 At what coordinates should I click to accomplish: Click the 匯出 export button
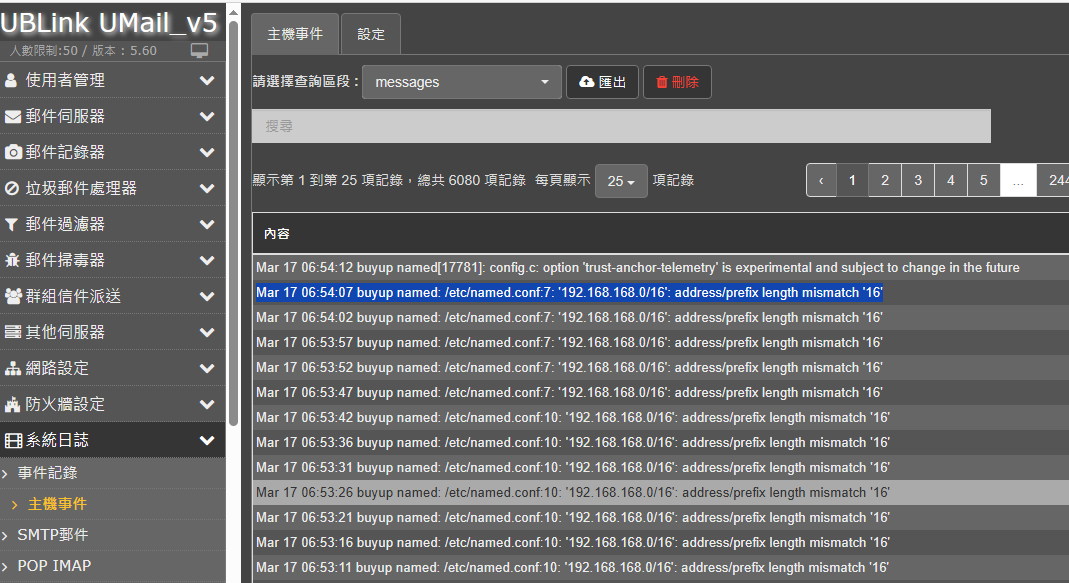(602, 82)
